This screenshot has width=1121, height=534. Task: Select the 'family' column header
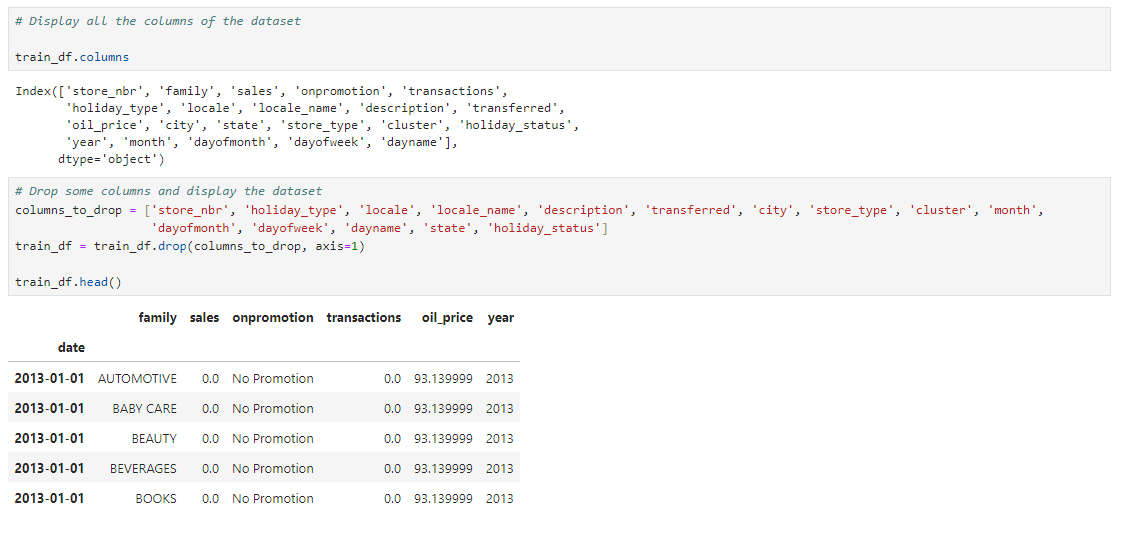[x=157, y=317]
